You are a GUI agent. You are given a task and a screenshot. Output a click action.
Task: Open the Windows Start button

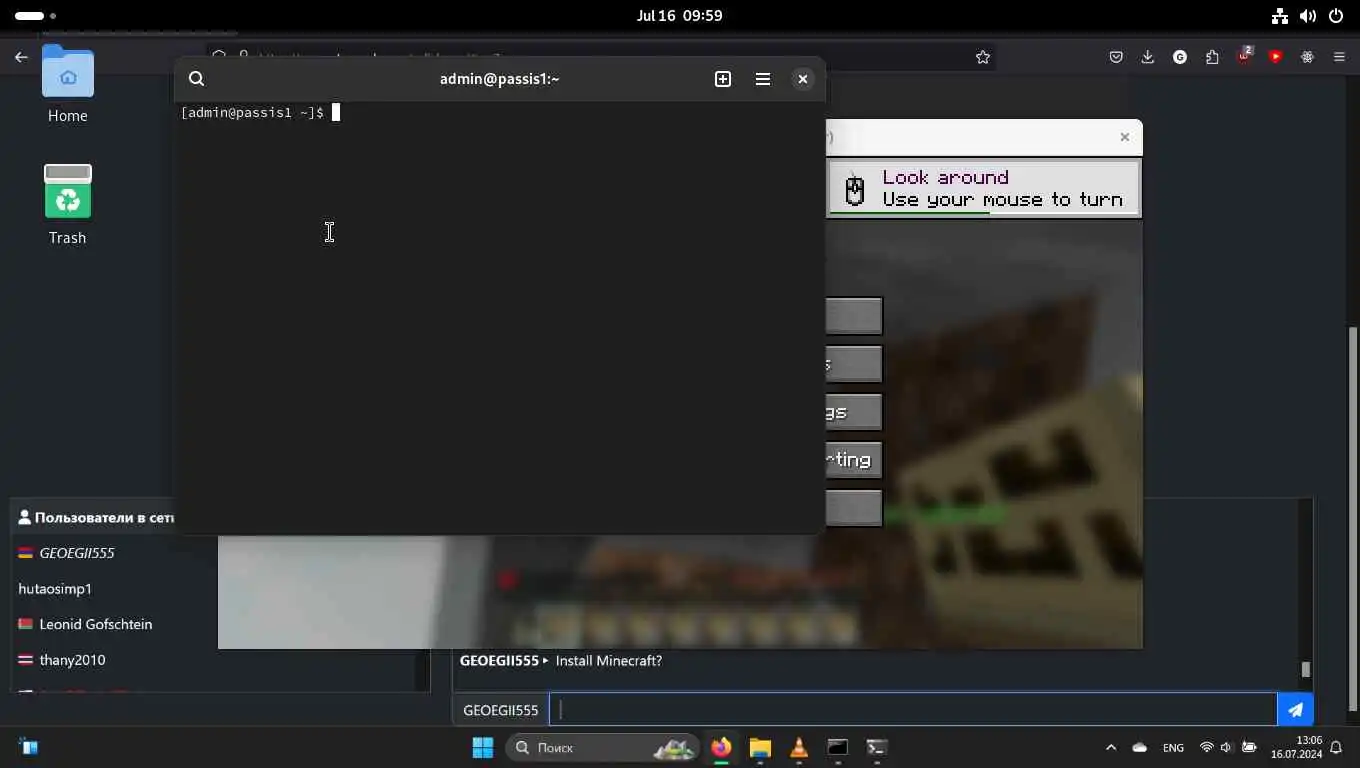[483, 747]
